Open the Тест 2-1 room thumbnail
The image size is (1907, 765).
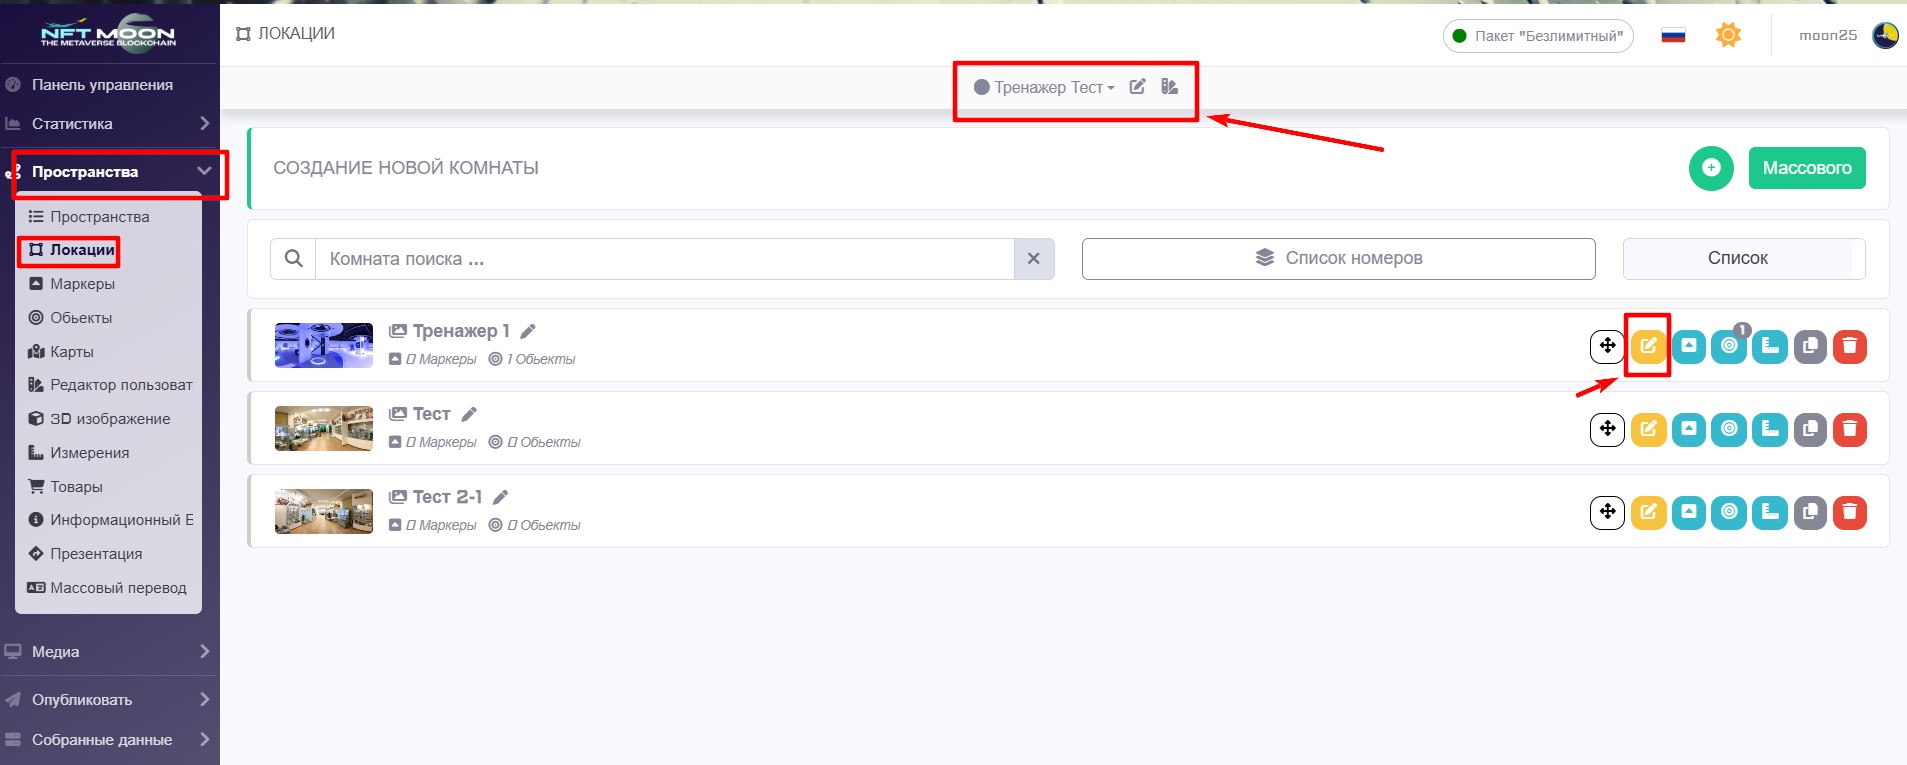coord(324,511)
